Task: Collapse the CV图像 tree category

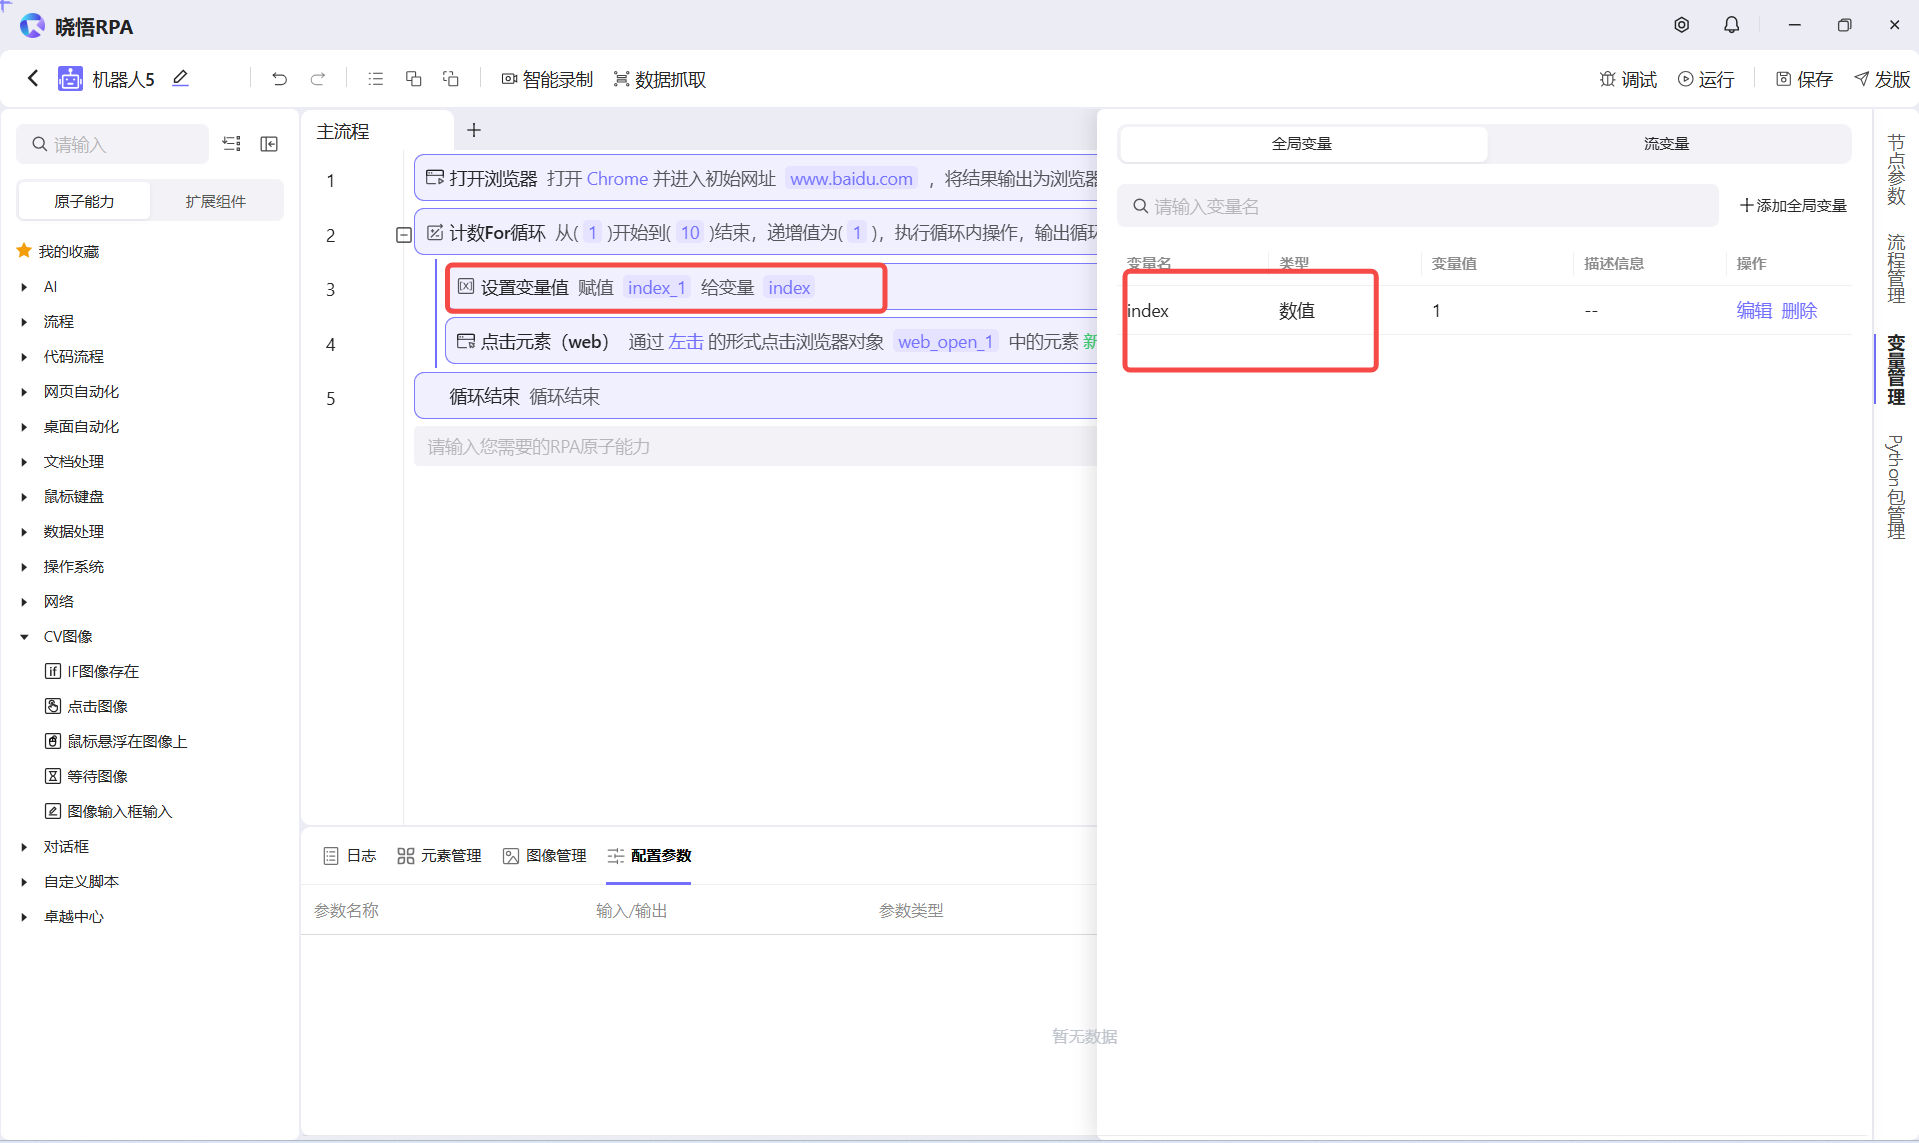Action: [x=24, y=637]
